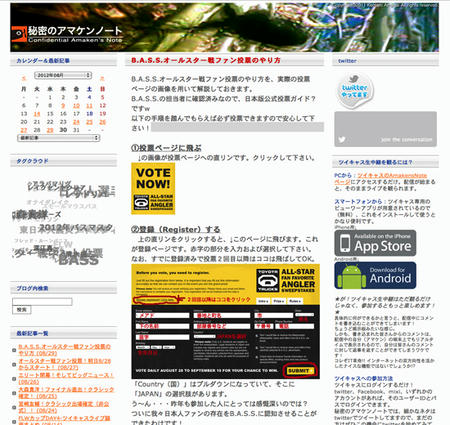Open the FLWカップDAY4 recent article link
Screen dimensions: 450x425
64,420
